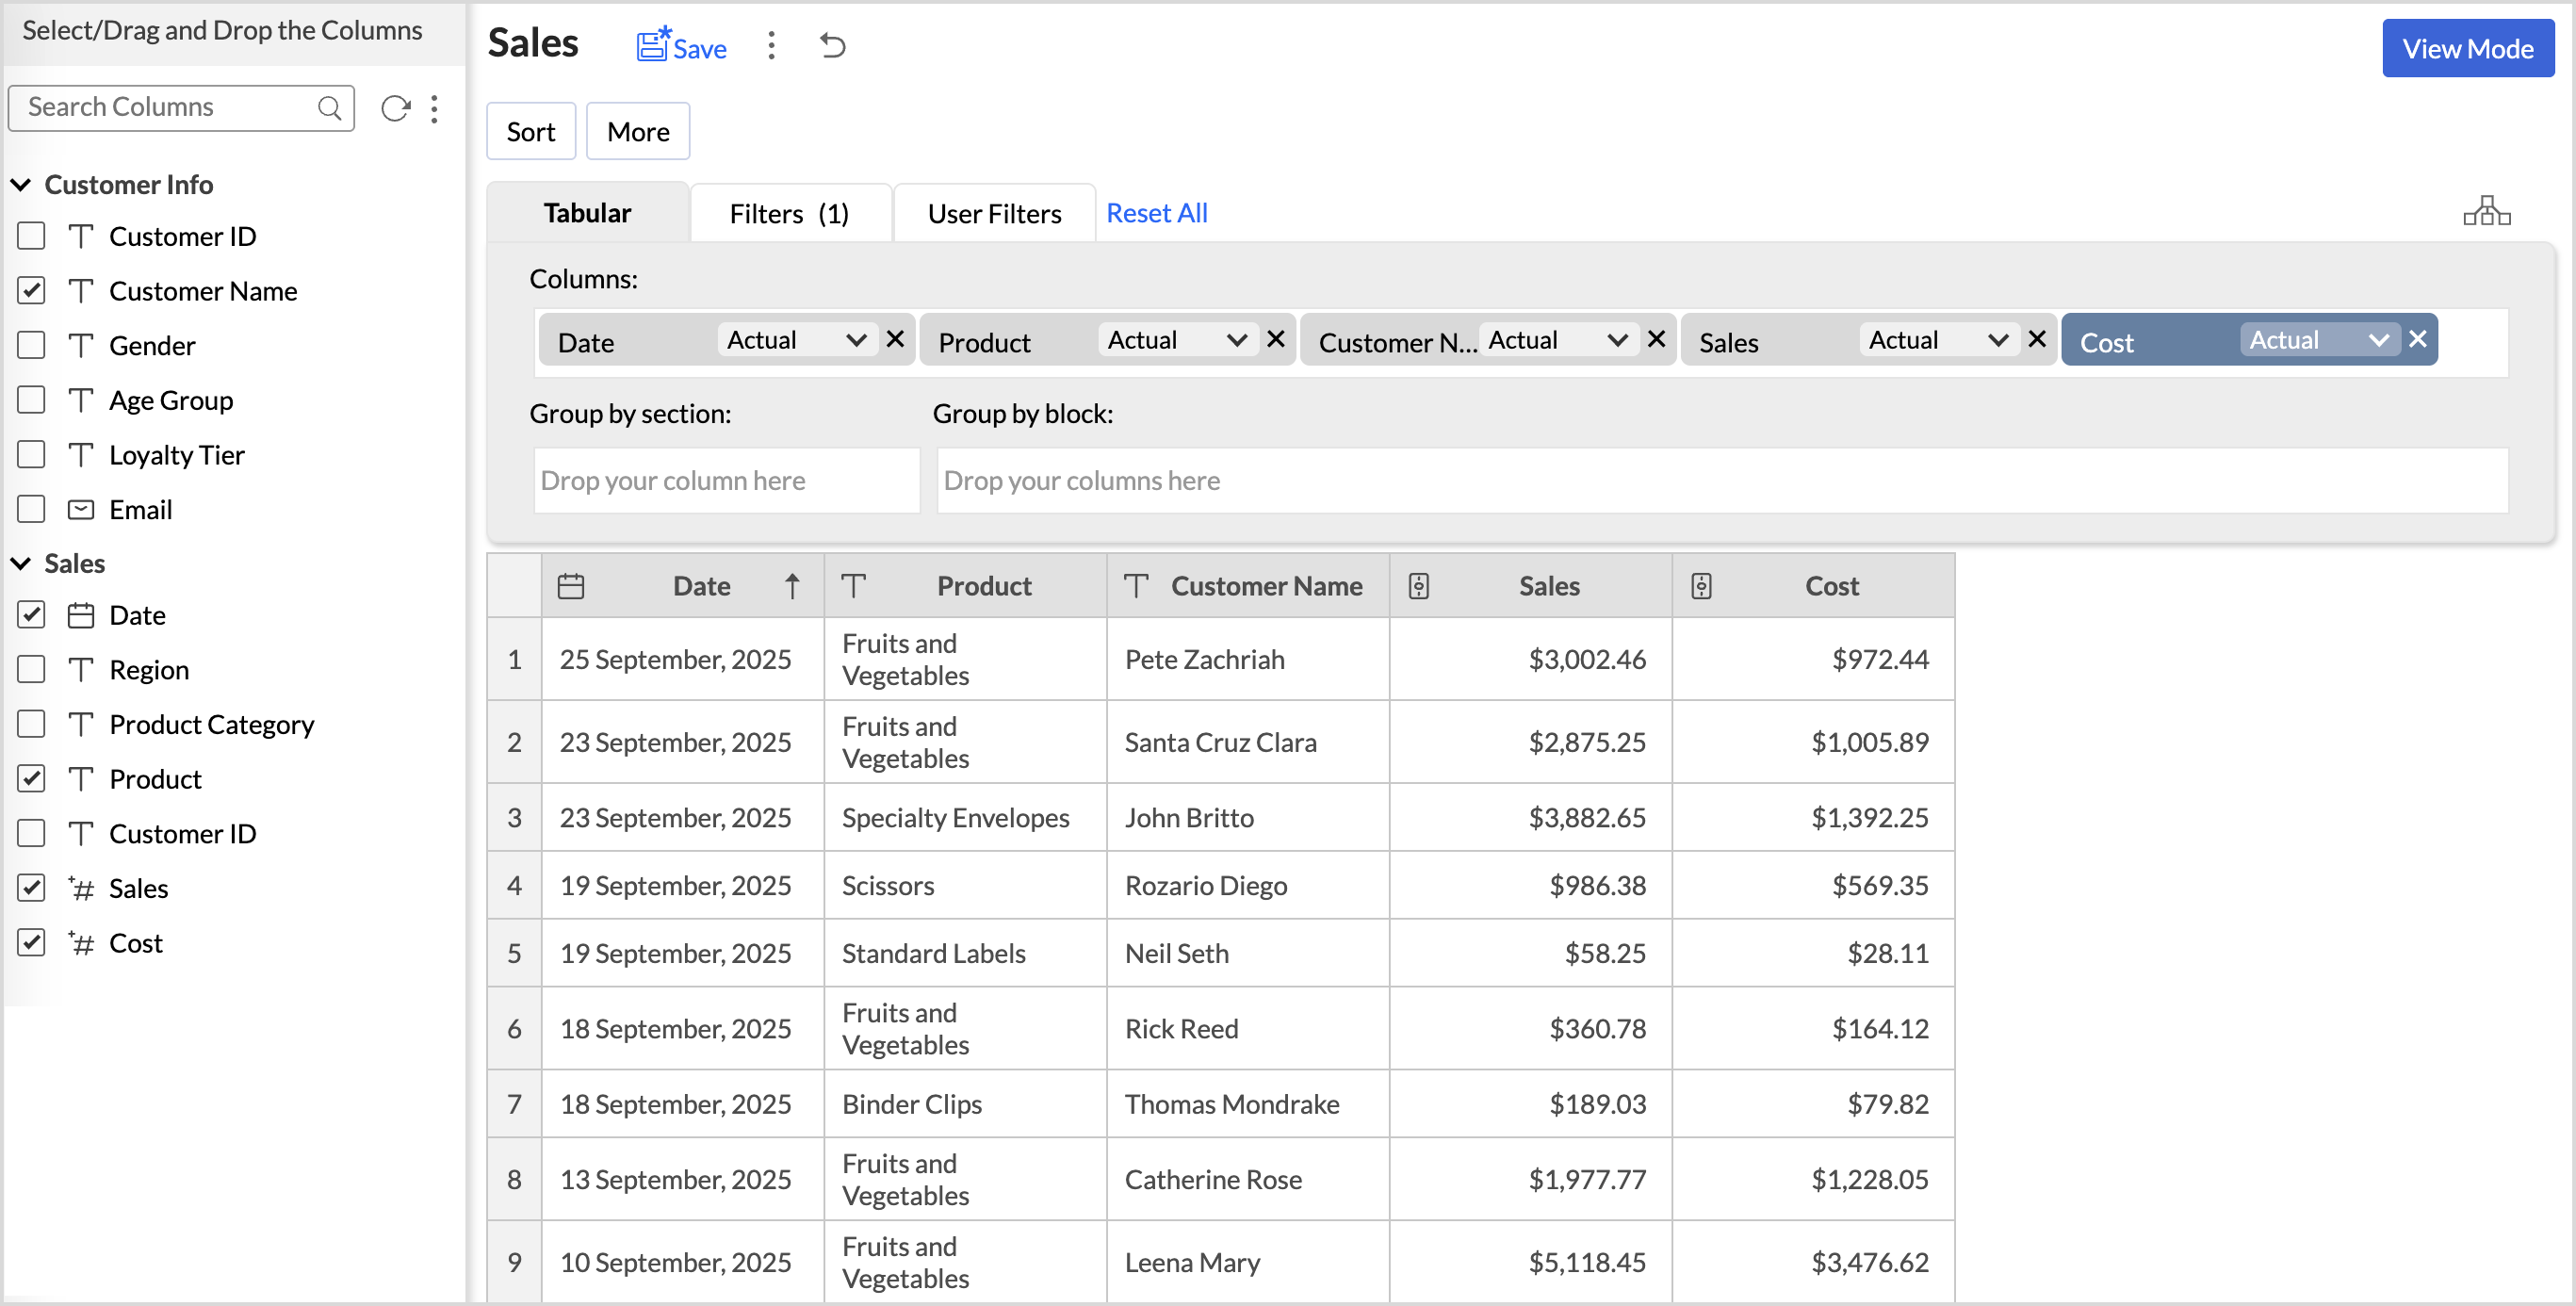Remove the Product column chip
Screen dimensions: 2576x1306
1276,339
